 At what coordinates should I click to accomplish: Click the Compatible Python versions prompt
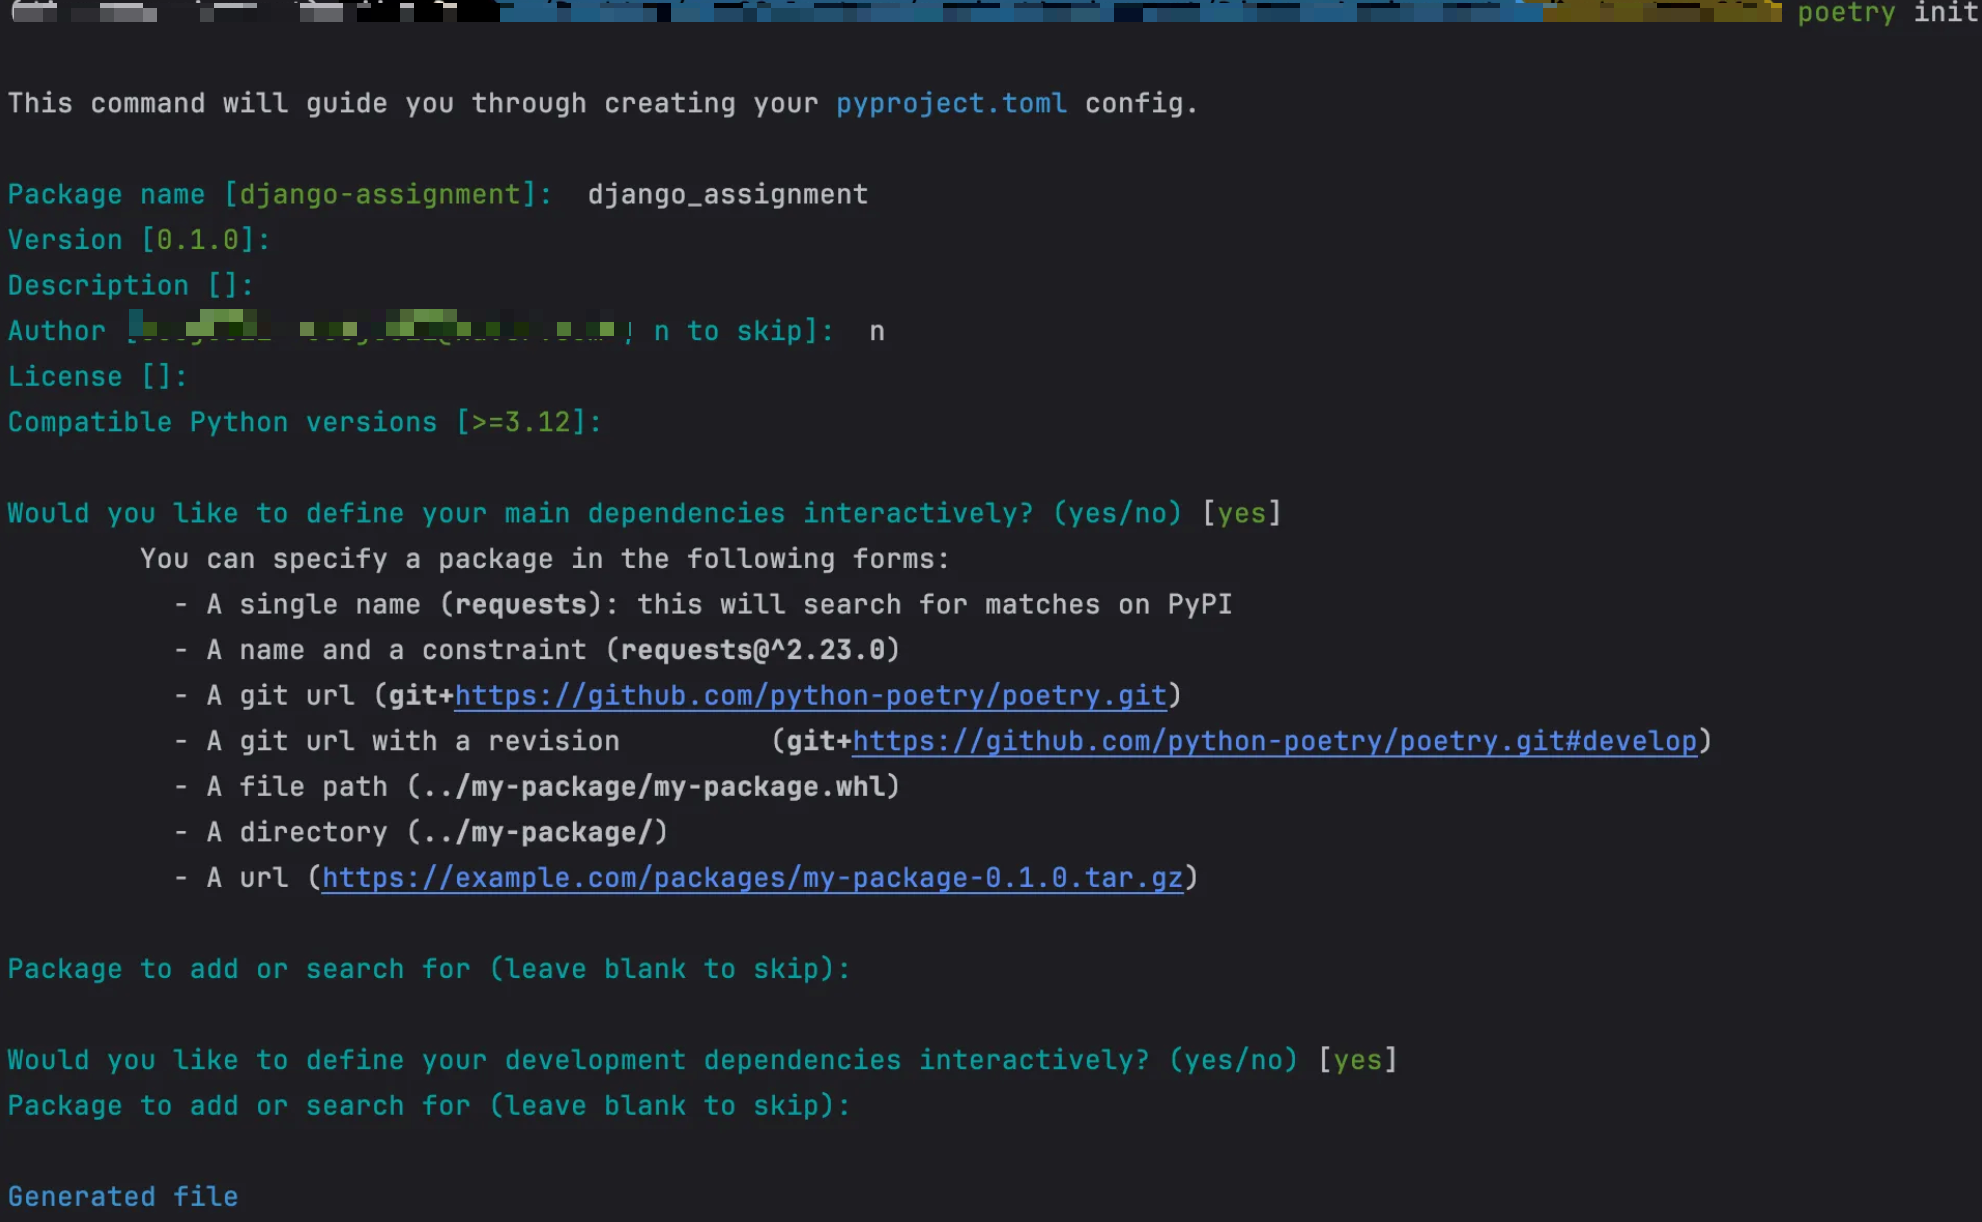click(304, 422)
